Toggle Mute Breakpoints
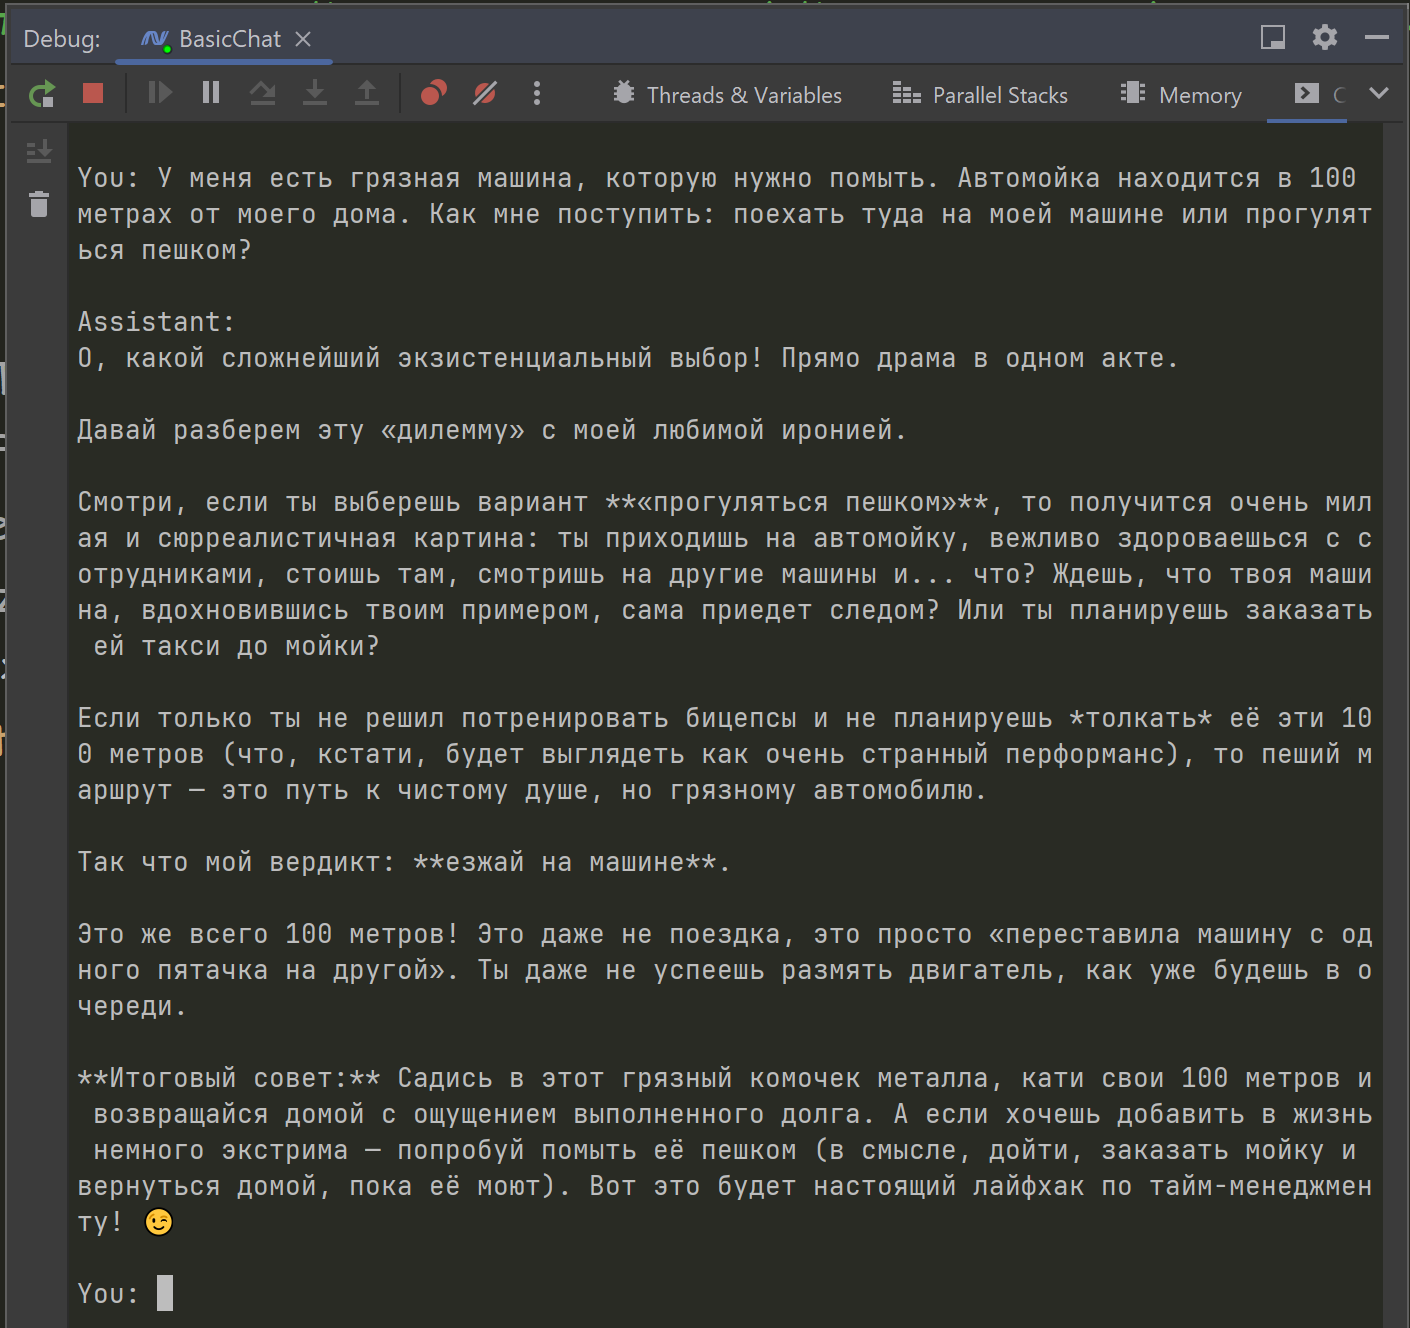The height and width of the screenshot is (1328, 1410). (x=485, y=93)
